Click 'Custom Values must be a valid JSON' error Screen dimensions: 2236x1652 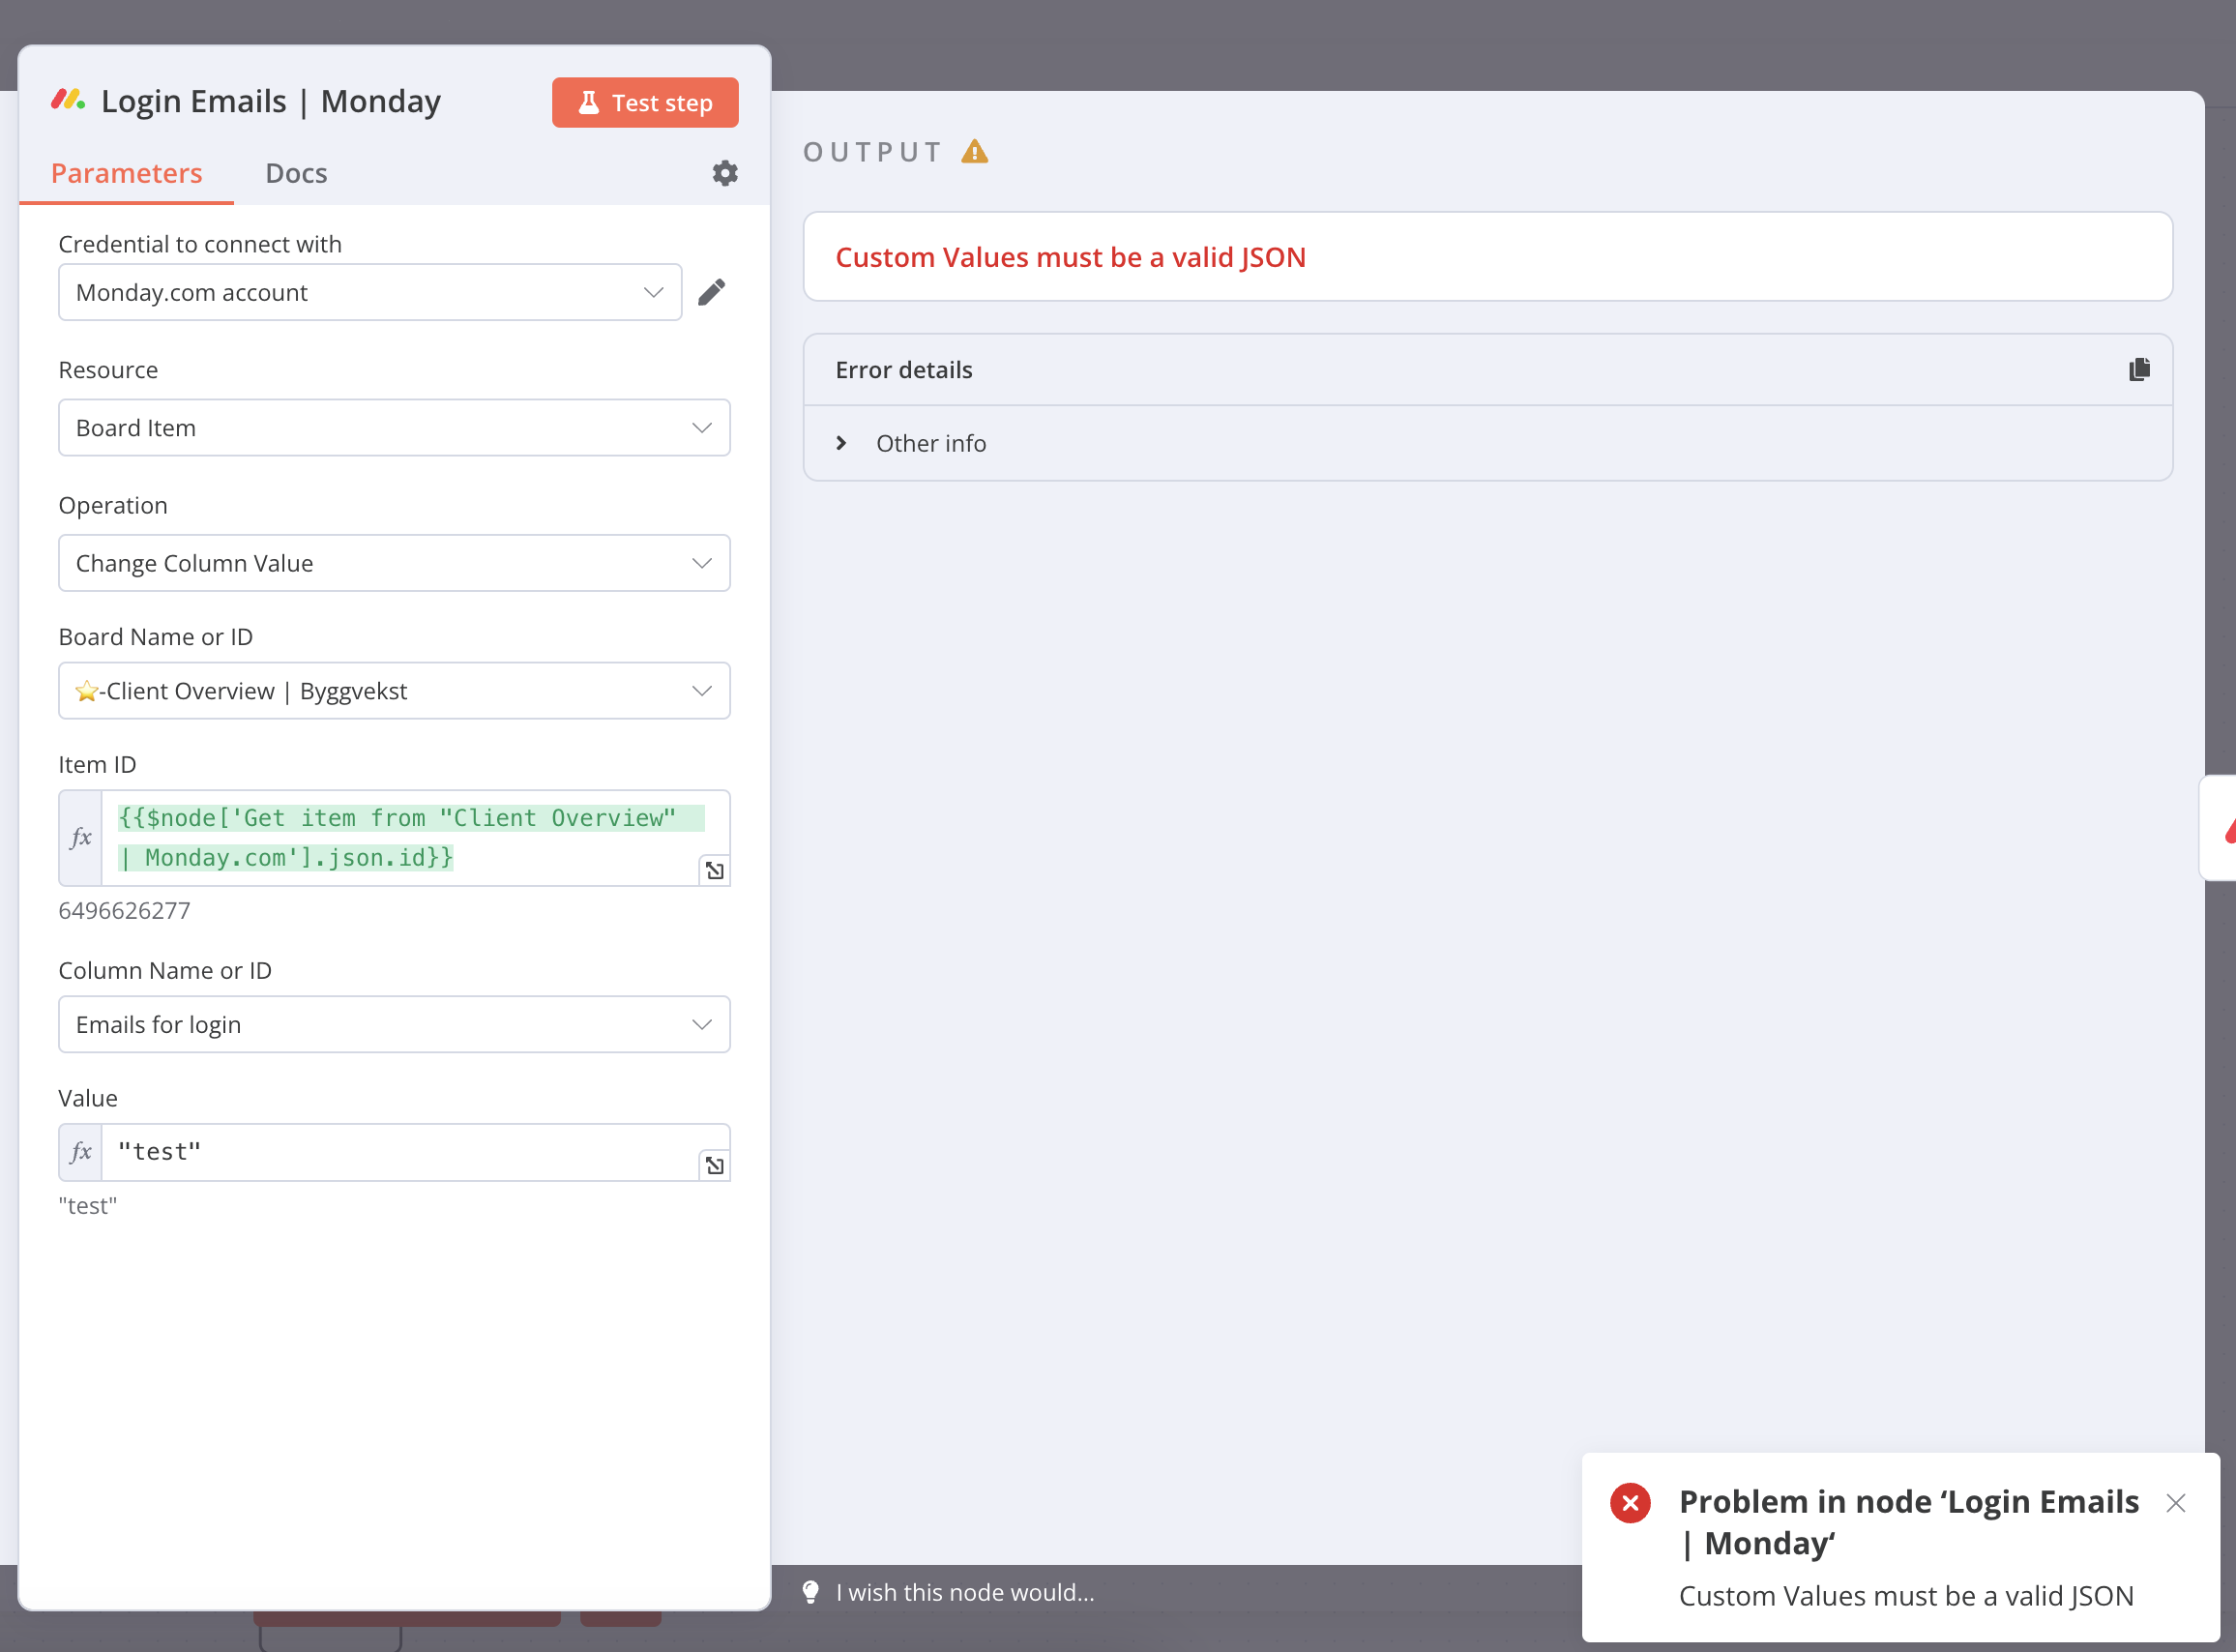point(1070,257)
